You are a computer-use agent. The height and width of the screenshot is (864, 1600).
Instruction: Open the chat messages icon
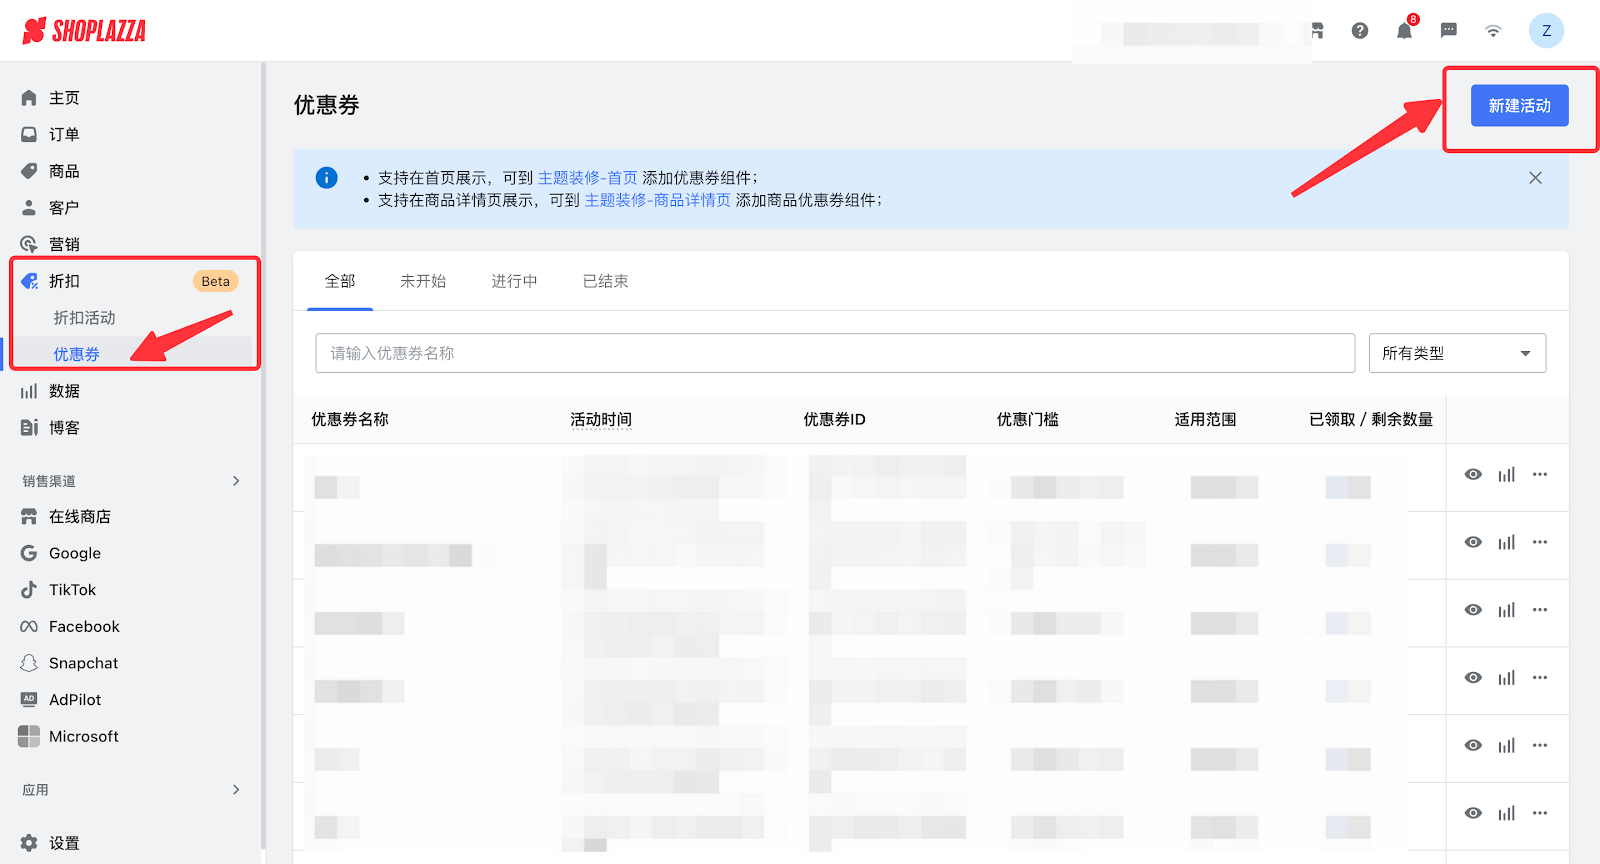[1448, 31]
